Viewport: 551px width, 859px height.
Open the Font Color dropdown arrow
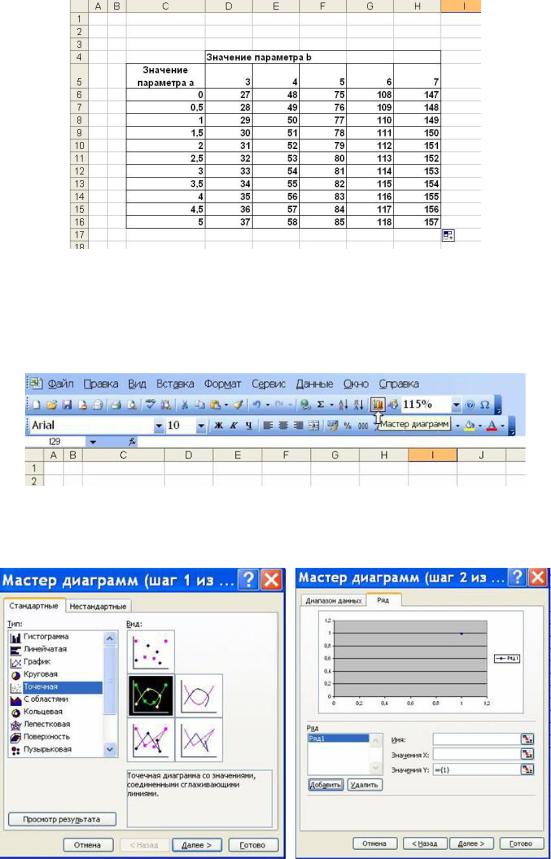pos(502,426)
